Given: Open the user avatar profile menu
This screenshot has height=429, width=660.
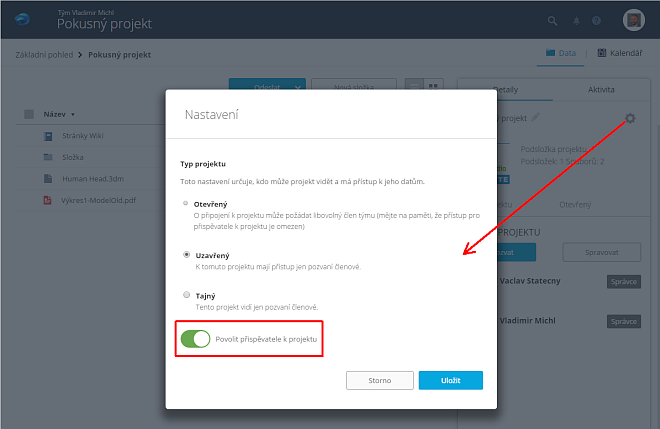Looking at the screenshot, I should 633,20.
